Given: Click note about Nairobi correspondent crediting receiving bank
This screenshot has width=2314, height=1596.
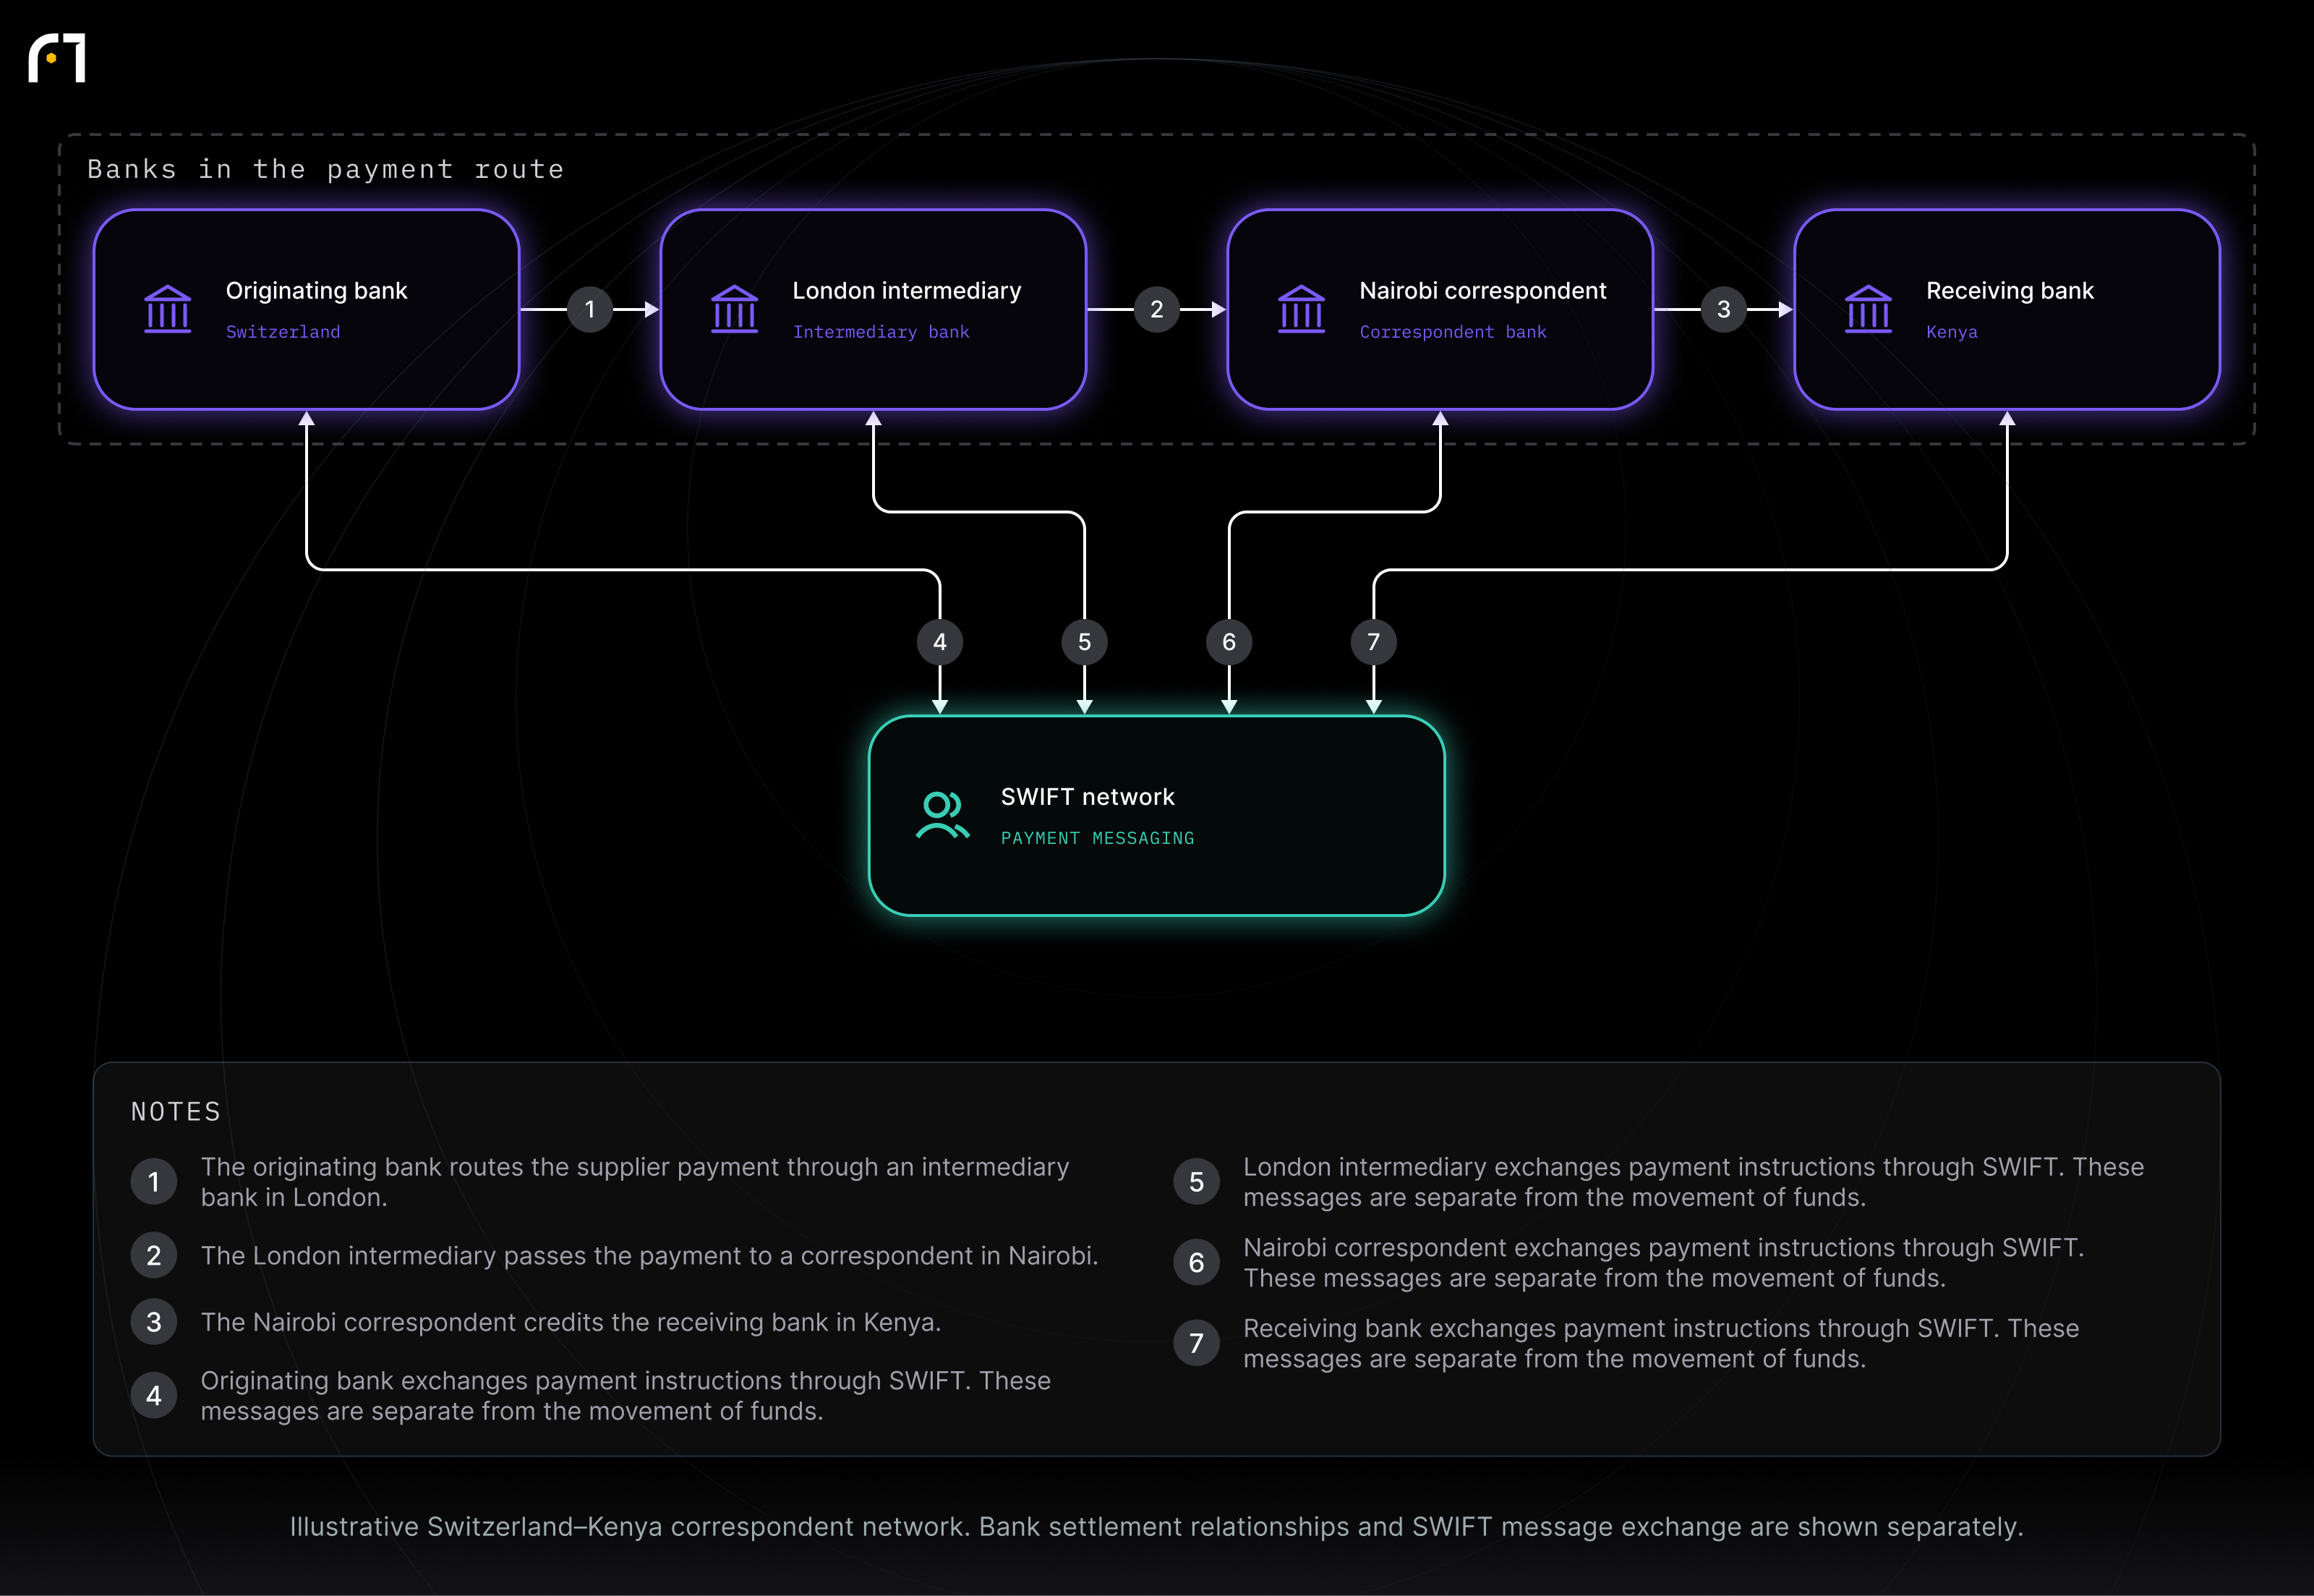Looking at the screenshot, I should point(571,1322).
